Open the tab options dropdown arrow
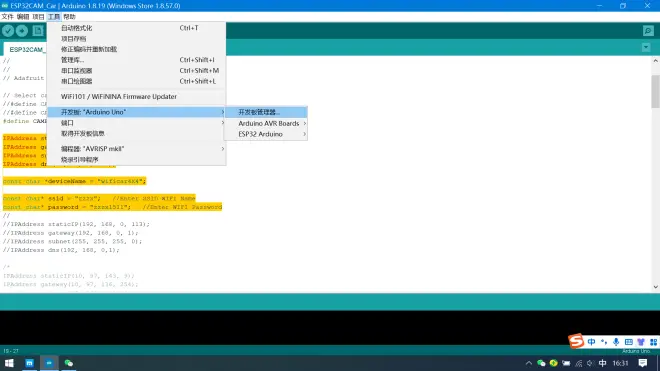 click(x=646, y=48)
